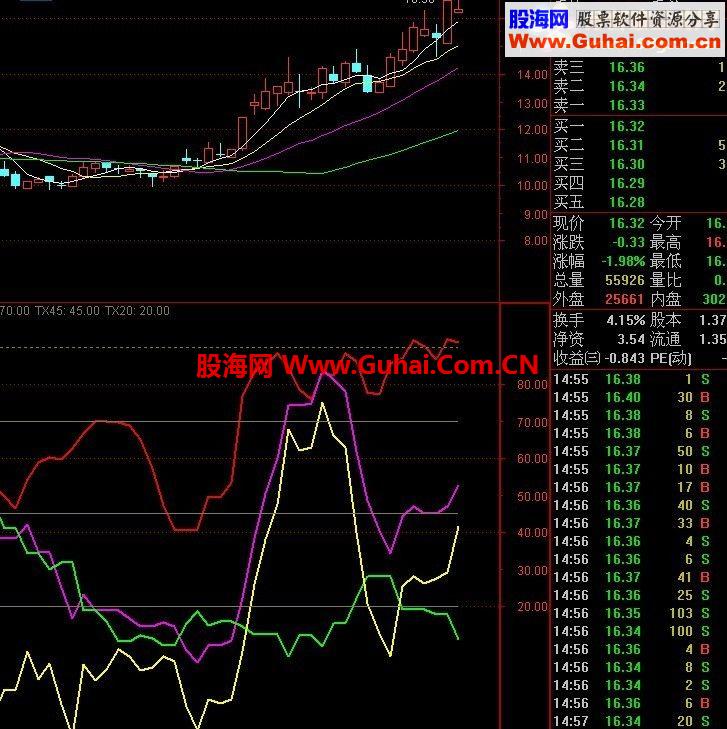This screenshot has width=727, height=729.
Task: Click the 外盘 value 25661
Action: click(624, 299)
